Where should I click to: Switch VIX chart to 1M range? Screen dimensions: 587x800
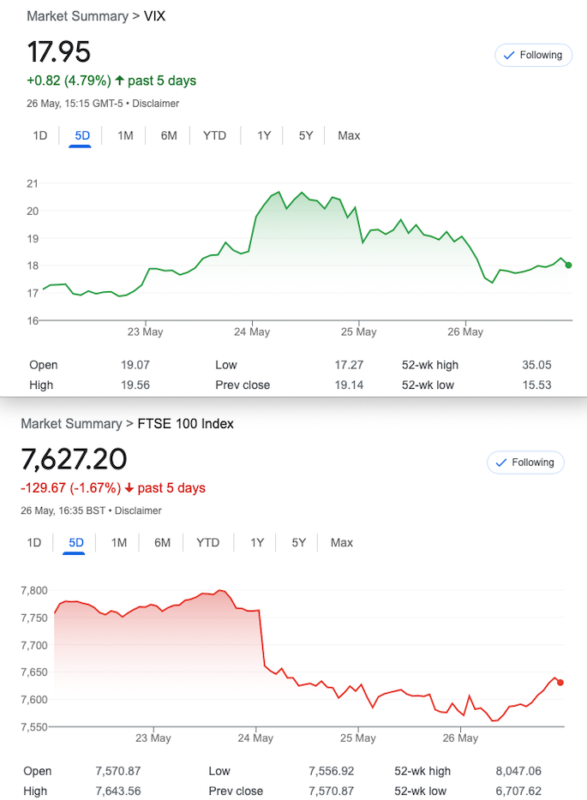[125, 136]
